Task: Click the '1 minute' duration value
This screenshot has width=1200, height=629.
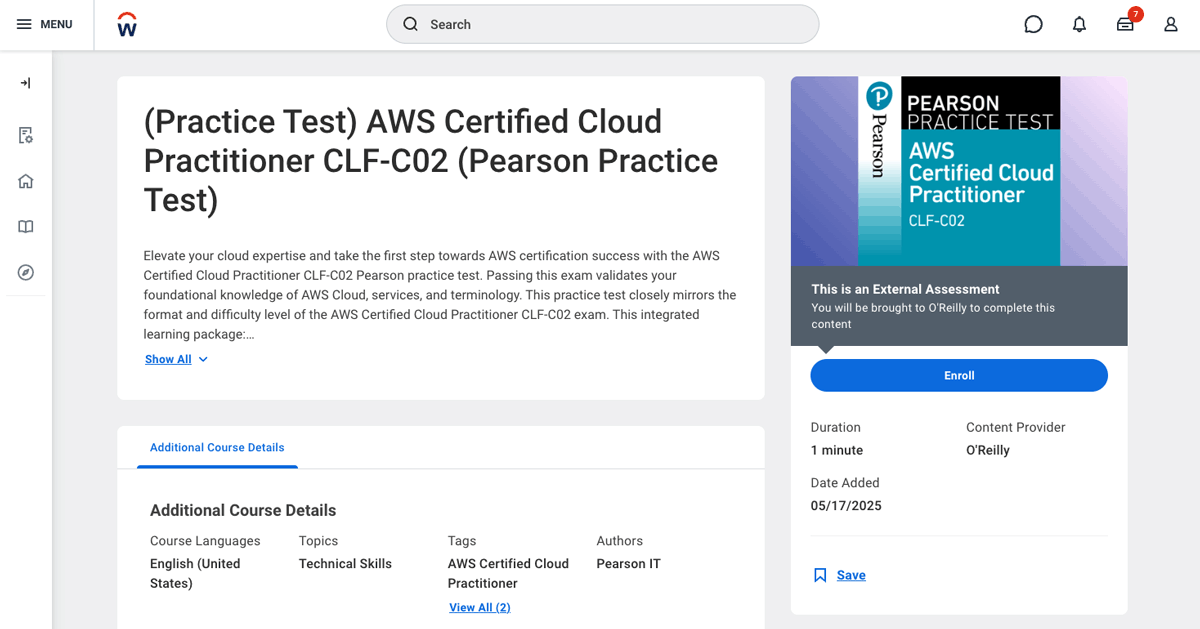Action: pyautogui.click(x=837, y=450)
